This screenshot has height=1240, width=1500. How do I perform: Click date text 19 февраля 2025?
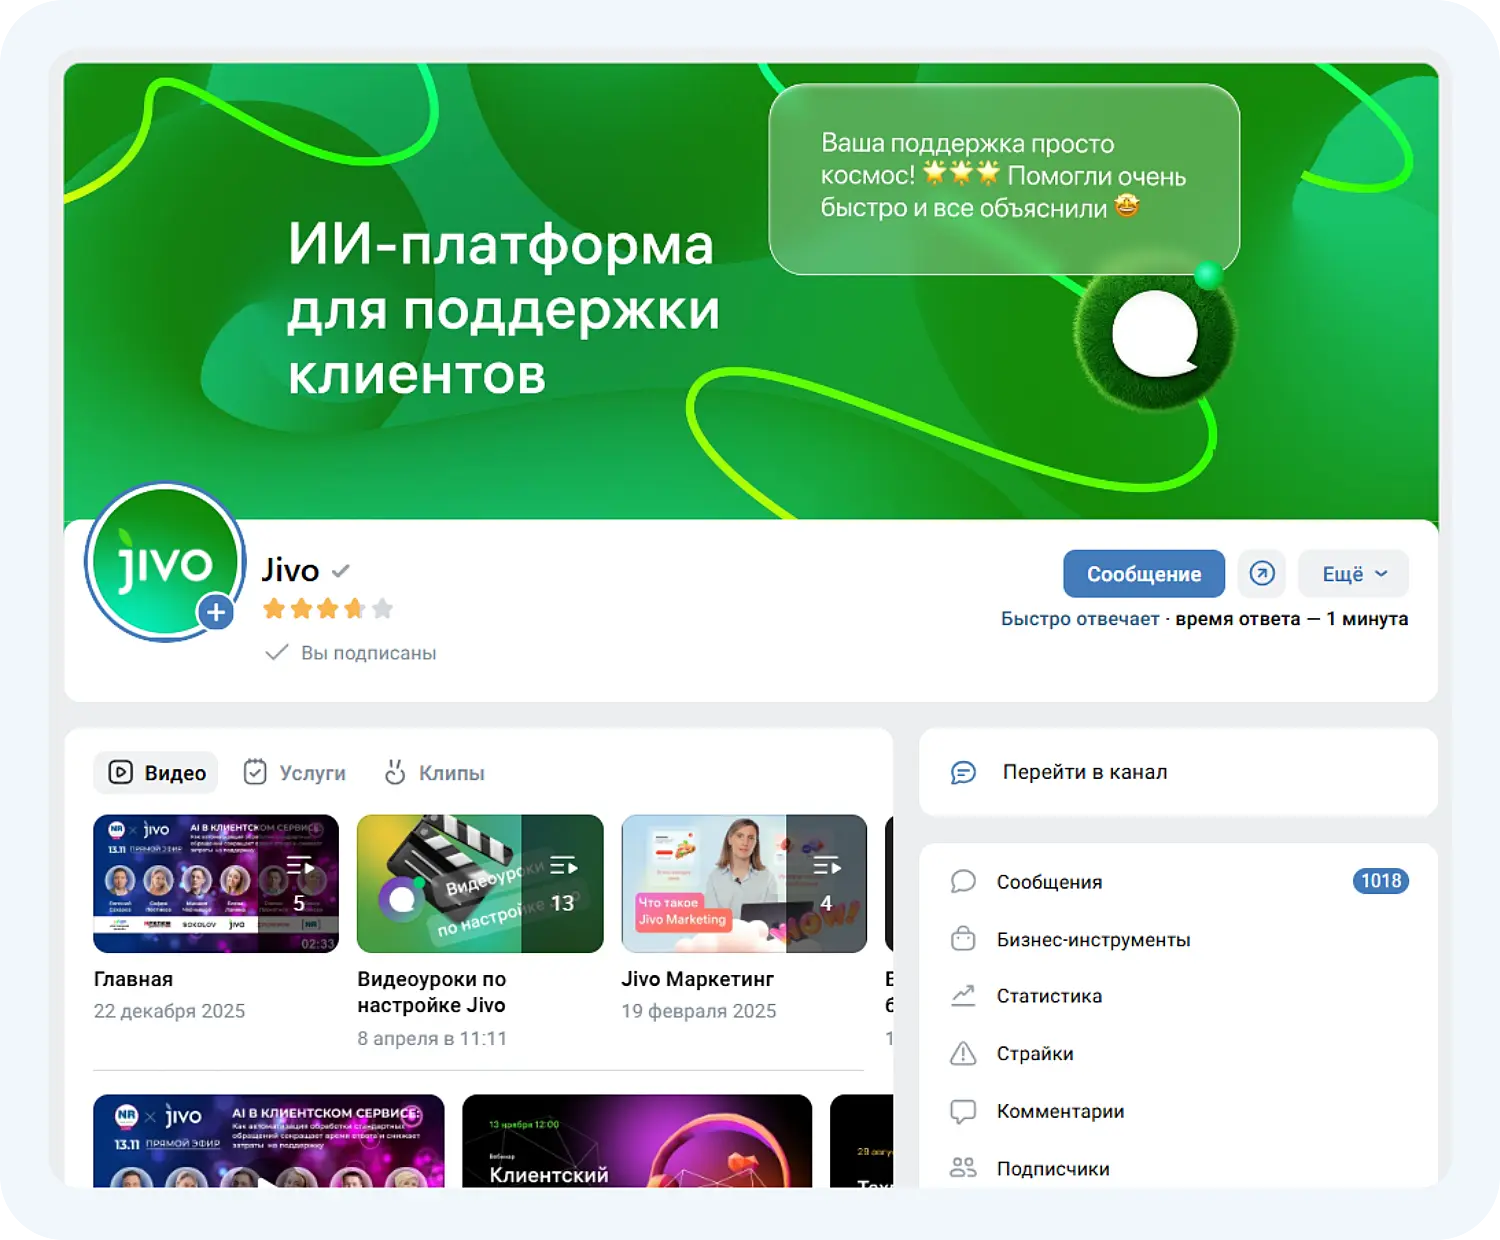click(699, 1011)
